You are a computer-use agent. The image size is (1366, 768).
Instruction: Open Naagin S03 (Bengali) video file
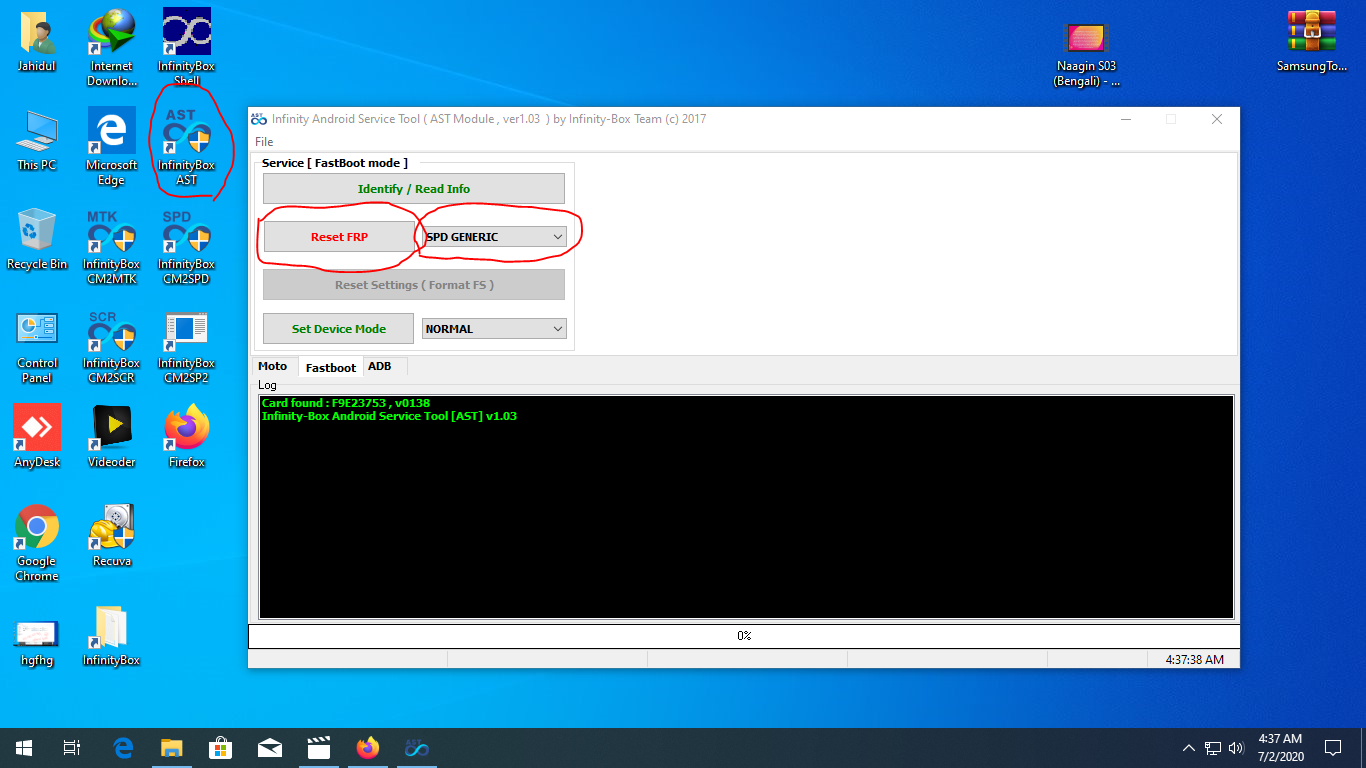[1086, 54]
